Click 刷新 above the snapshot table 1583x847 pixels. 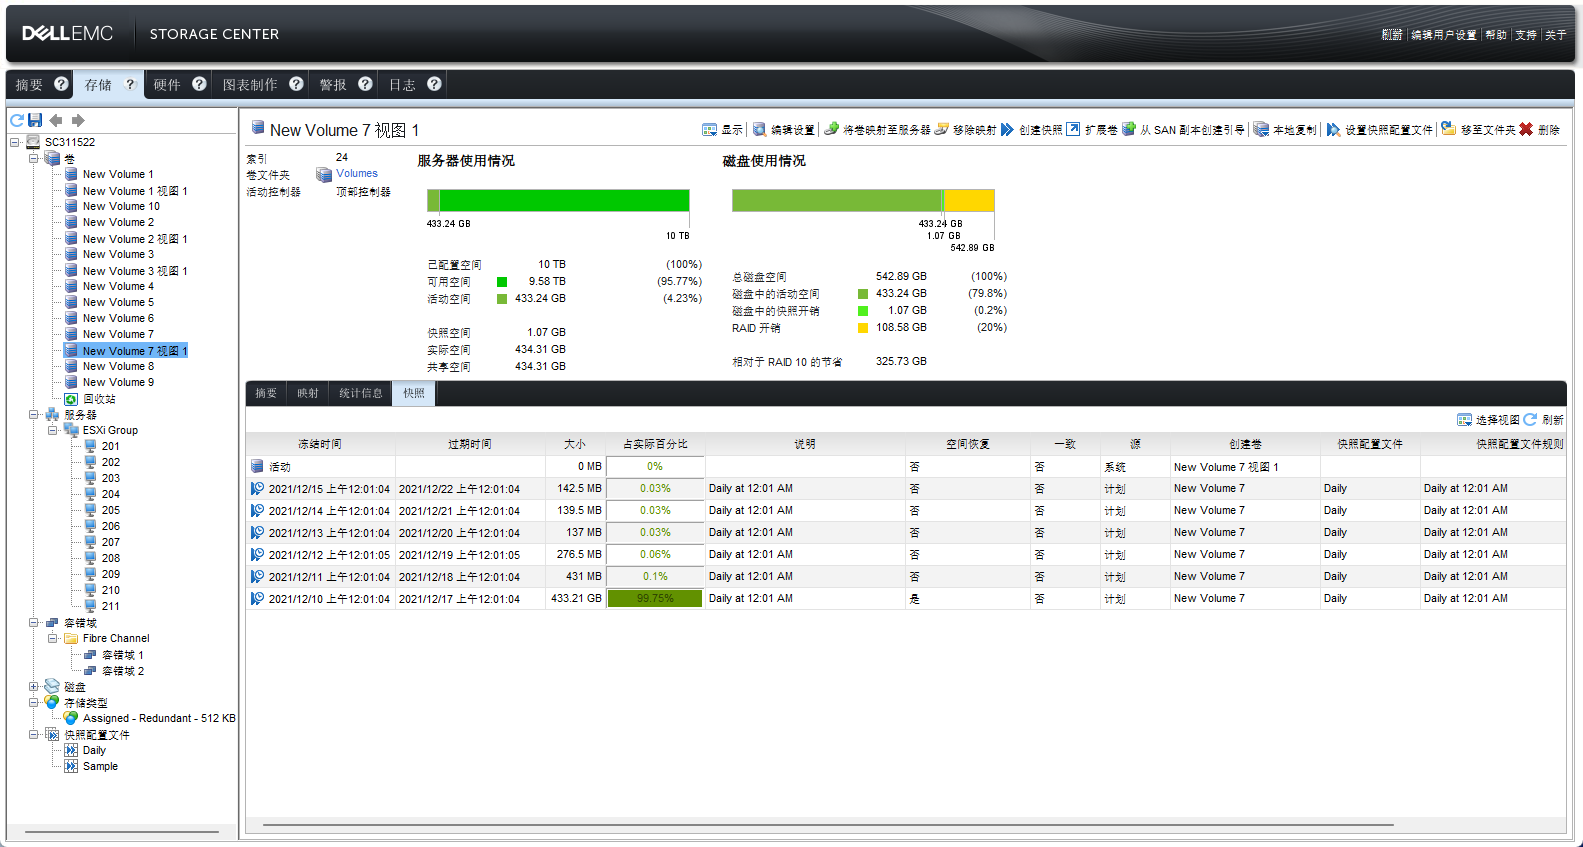coord(1543,420)
